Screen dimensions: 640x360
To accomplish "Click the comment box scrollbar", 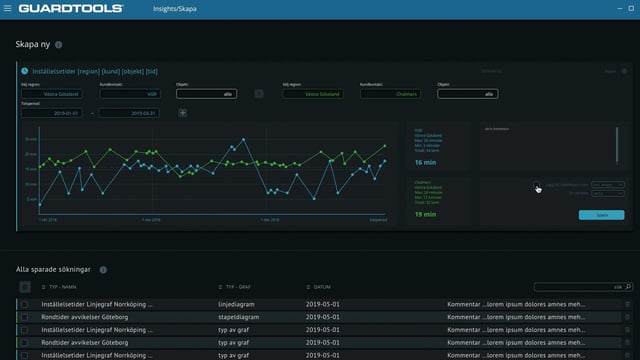I will tap(617, 146).
